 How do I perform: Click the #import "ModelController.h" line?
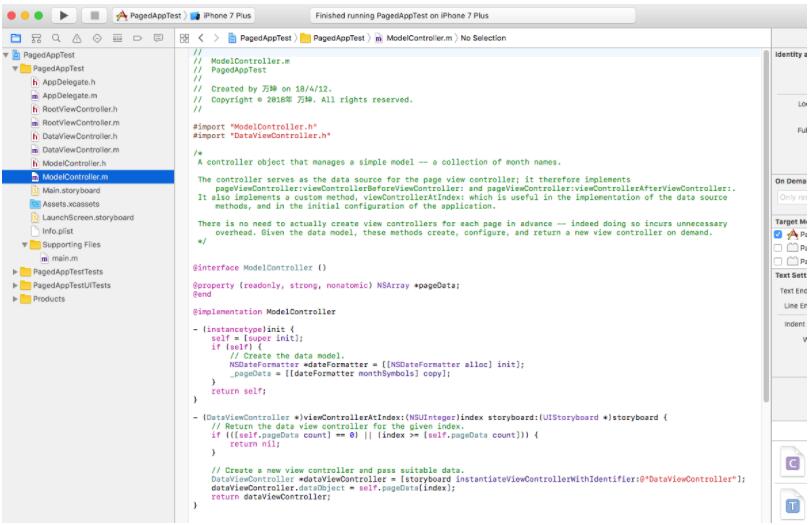255,127
